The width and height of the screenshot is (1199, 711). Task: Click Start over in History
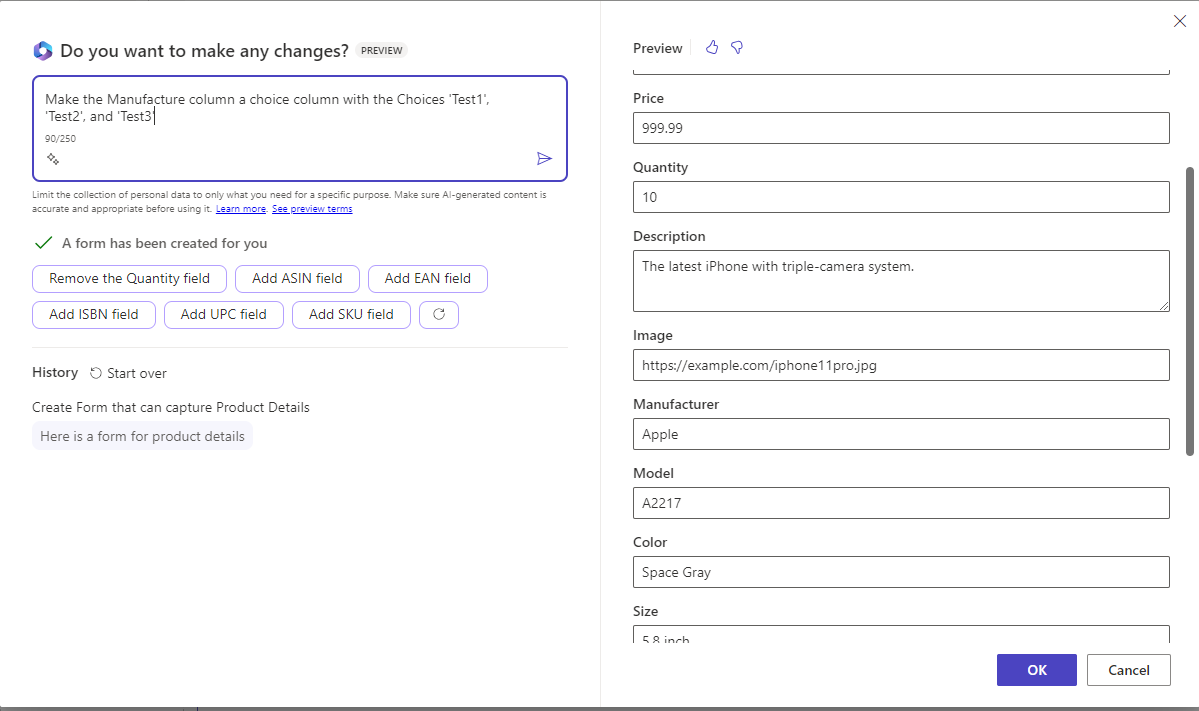point(128,373)
